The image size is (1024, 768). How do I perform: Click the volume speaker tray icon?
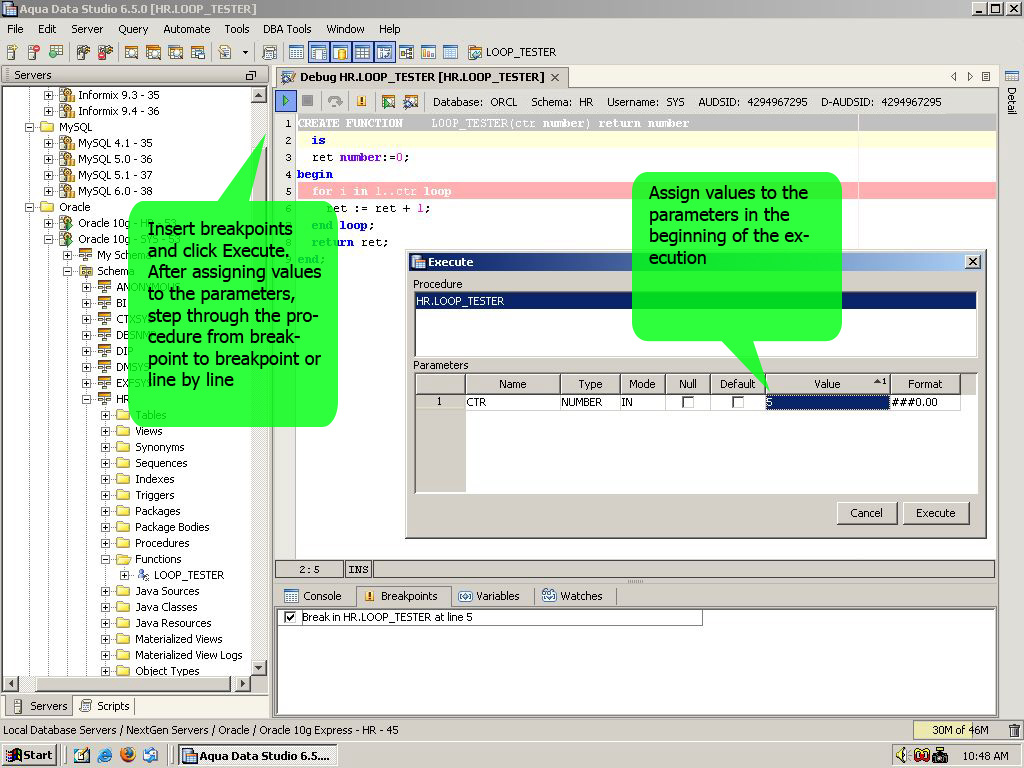(902, 756)
